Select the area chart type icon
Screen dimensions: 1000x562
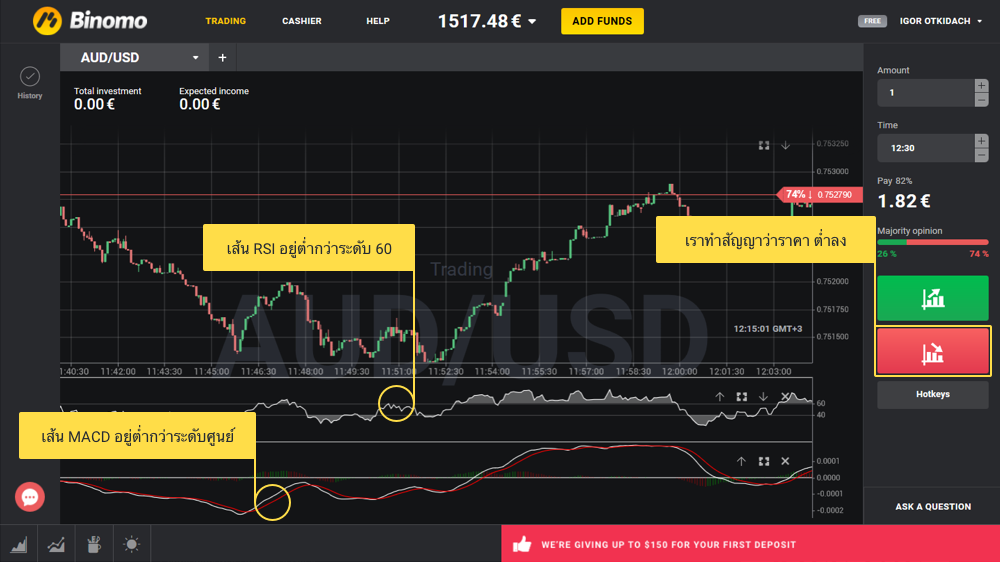coord(19,545)
